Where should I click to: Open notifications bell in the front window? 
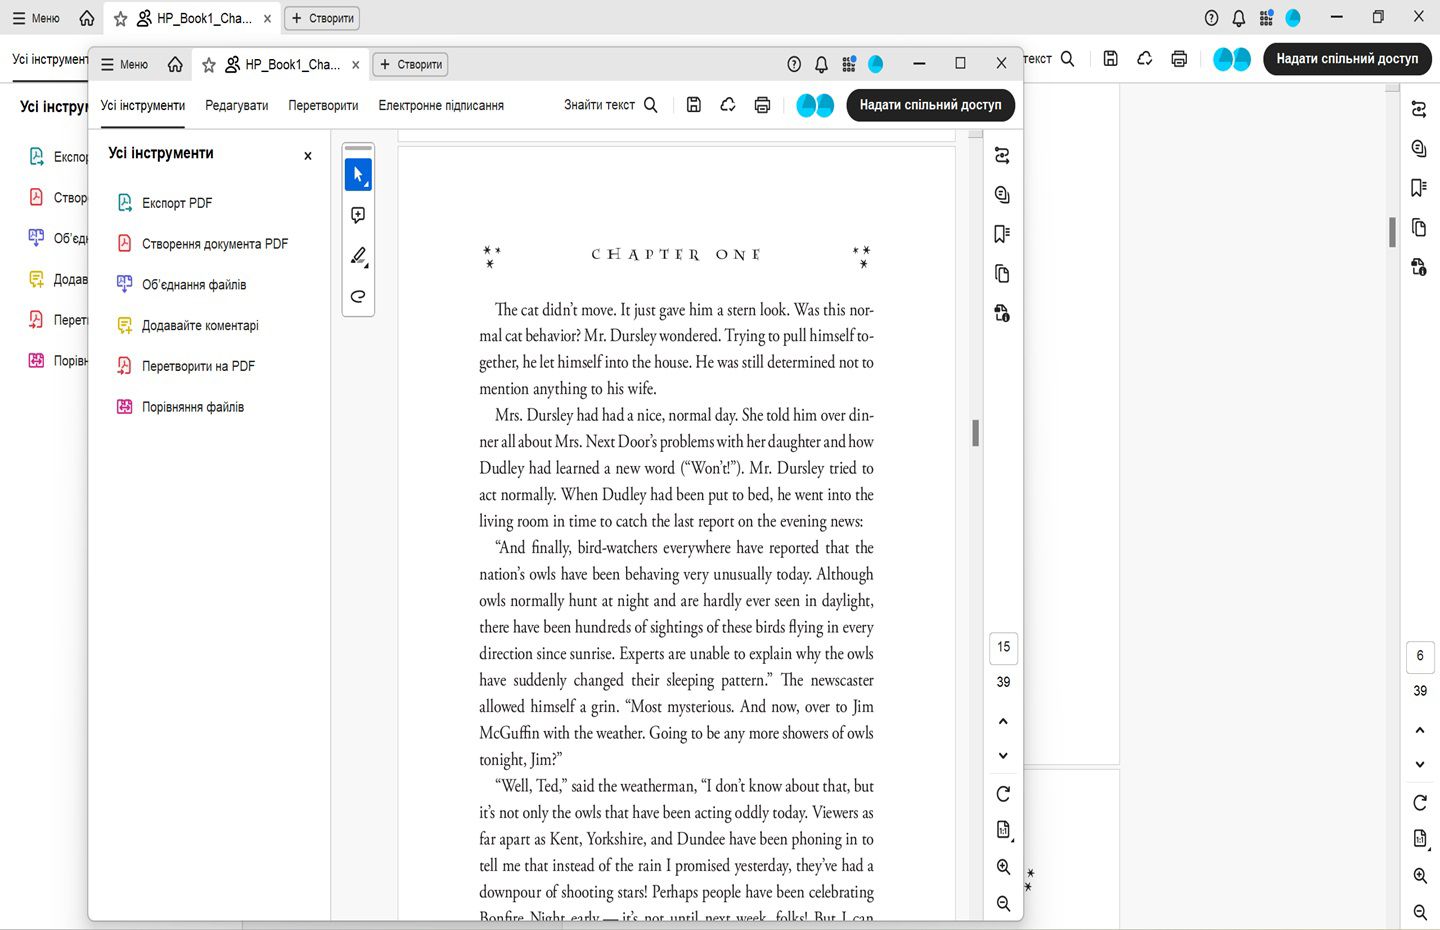pyautogui.click(x=821, y=64)
